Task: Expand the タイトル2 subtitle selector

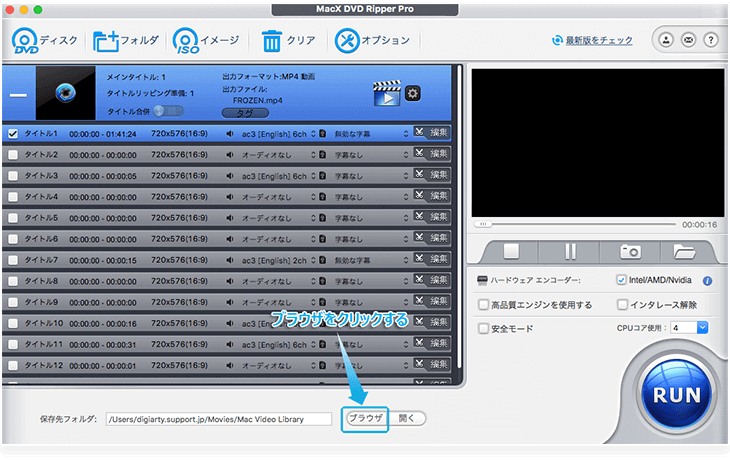Action: (x=404, y=154)
